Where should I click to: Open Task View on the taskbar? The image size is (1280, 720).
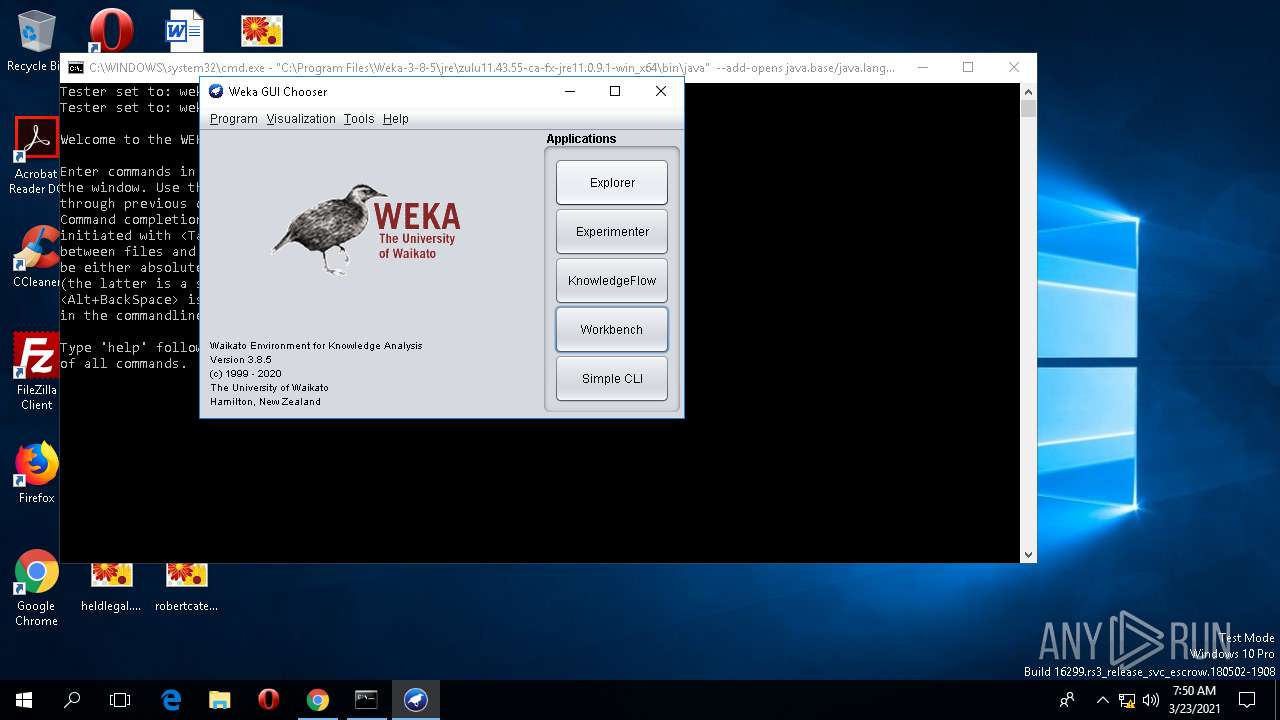120,700
